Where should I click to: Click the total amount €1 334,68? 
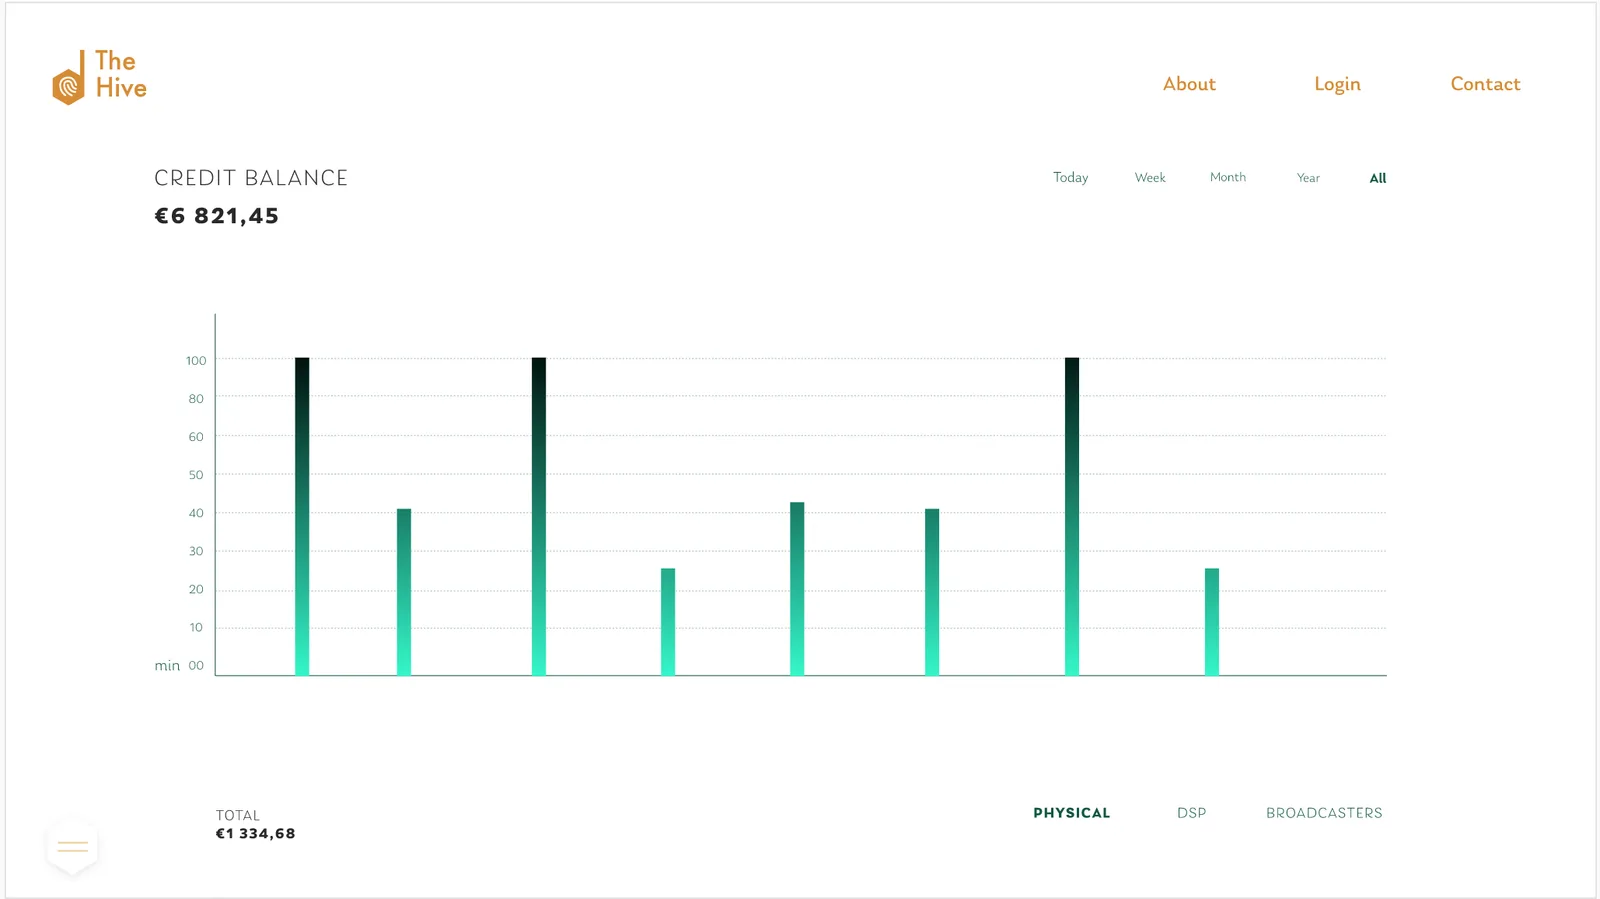[x=255, y=834]
